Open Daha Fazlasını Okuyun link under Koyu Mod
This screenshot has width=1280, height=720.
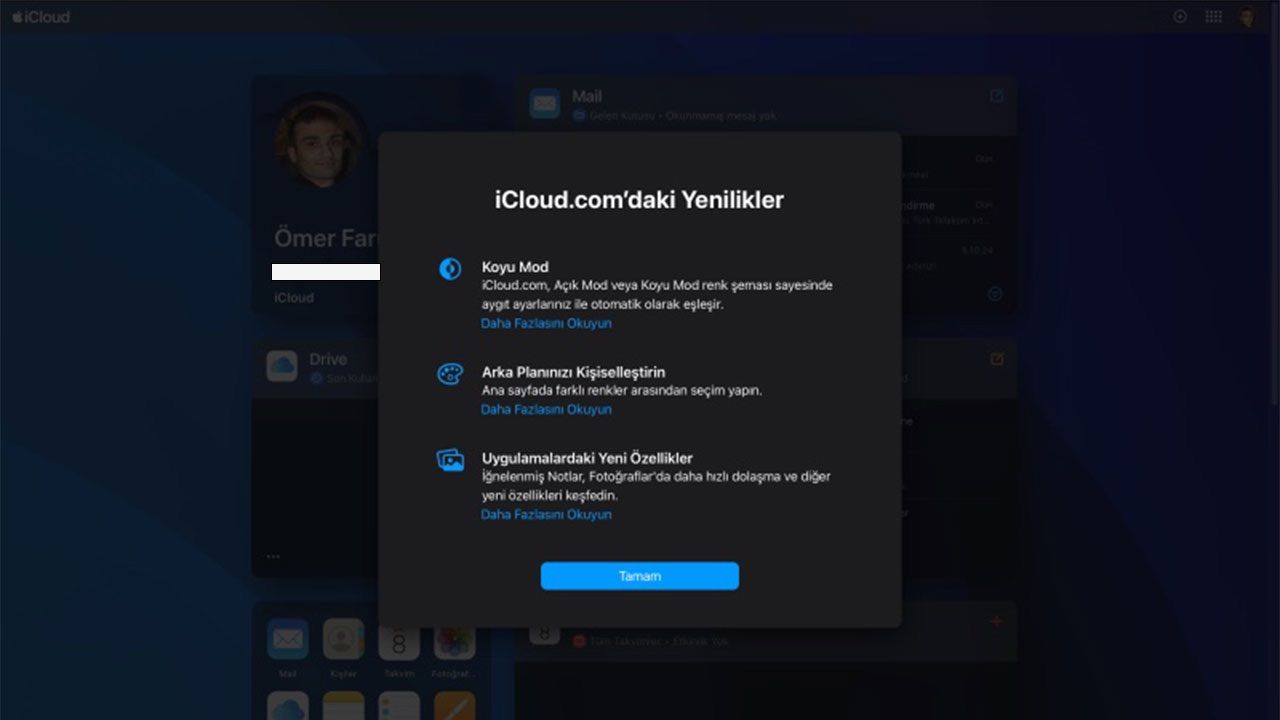pyautogui.click(x=546, y=323)
